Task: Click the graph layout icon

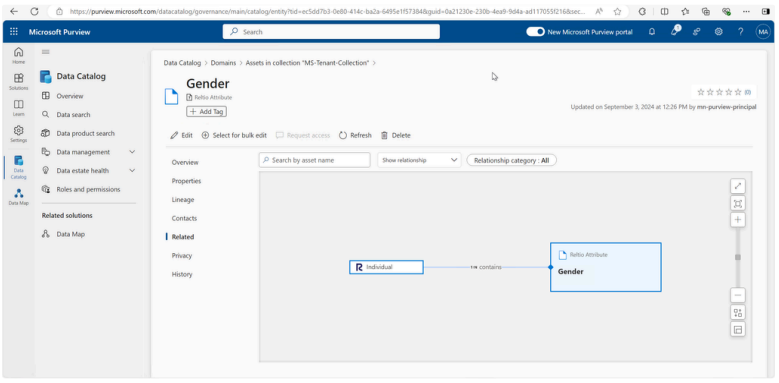Action: (x=738, y=312)
